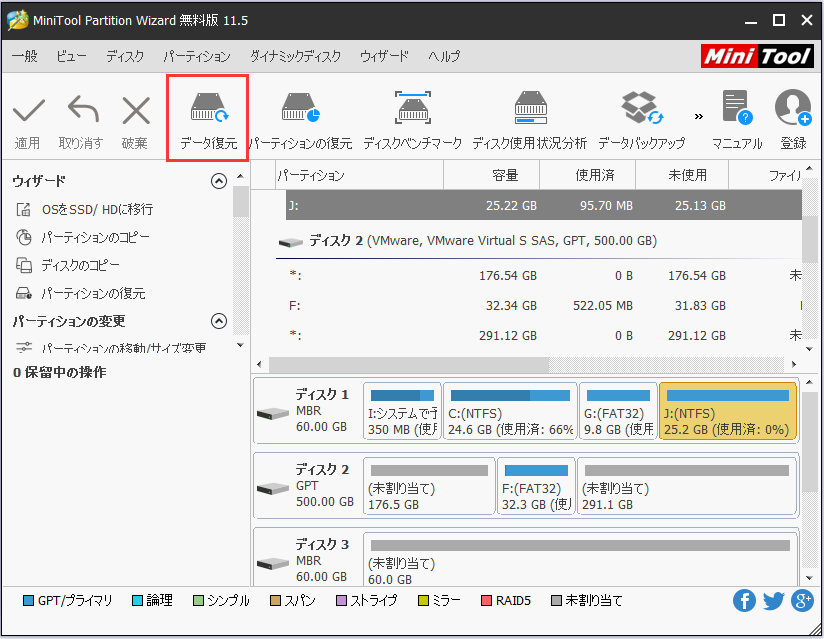Select the F: 32.34 GB partition row

pos(544,306)
